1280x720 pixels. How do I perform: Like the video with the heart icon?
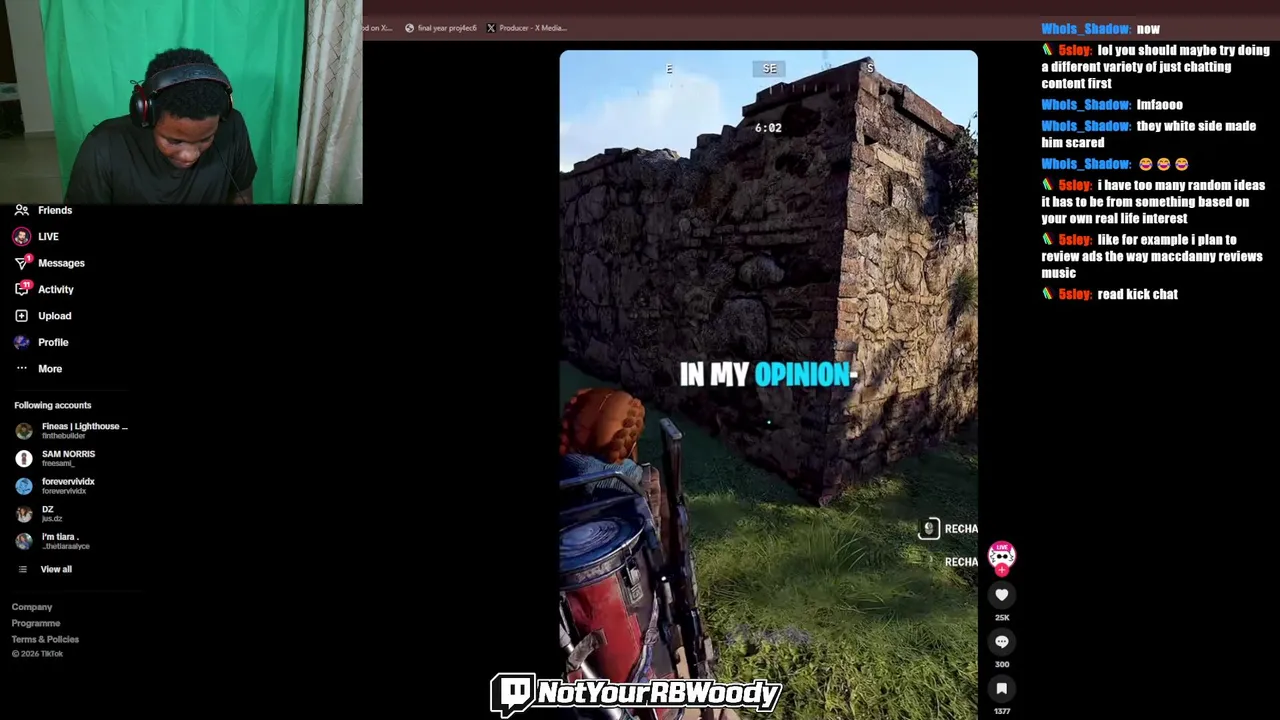click(1002, 595)
